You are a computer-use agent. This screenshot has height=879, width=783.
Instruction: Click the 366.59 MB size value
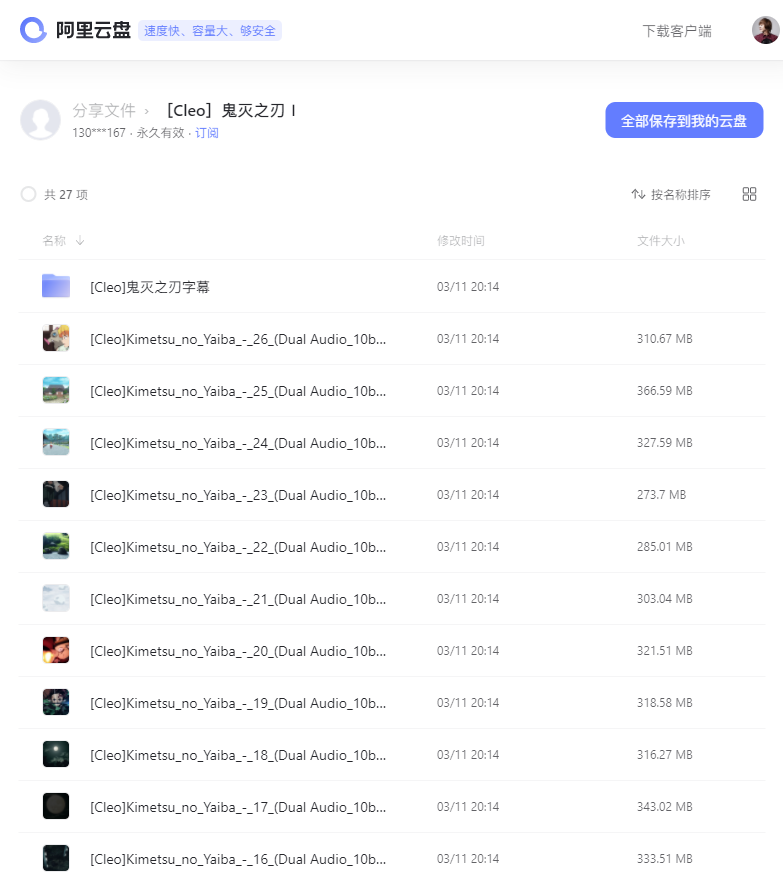click(665, 391)
